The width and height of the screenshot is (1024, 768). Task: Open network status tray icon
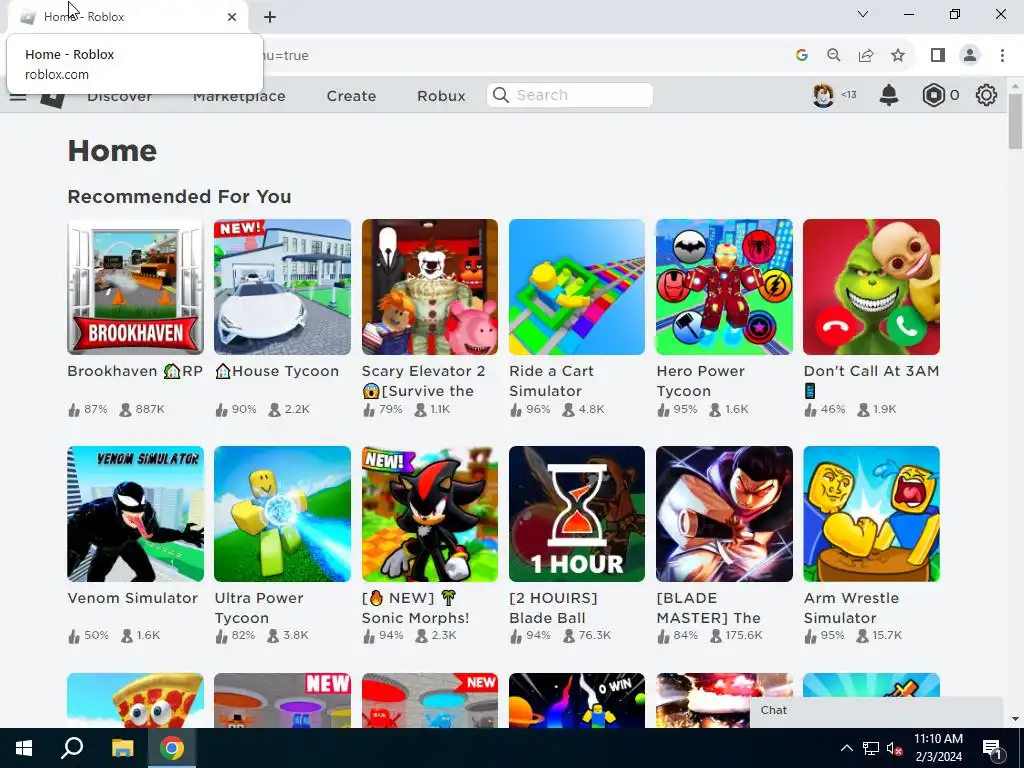click(x=871, y=748)
